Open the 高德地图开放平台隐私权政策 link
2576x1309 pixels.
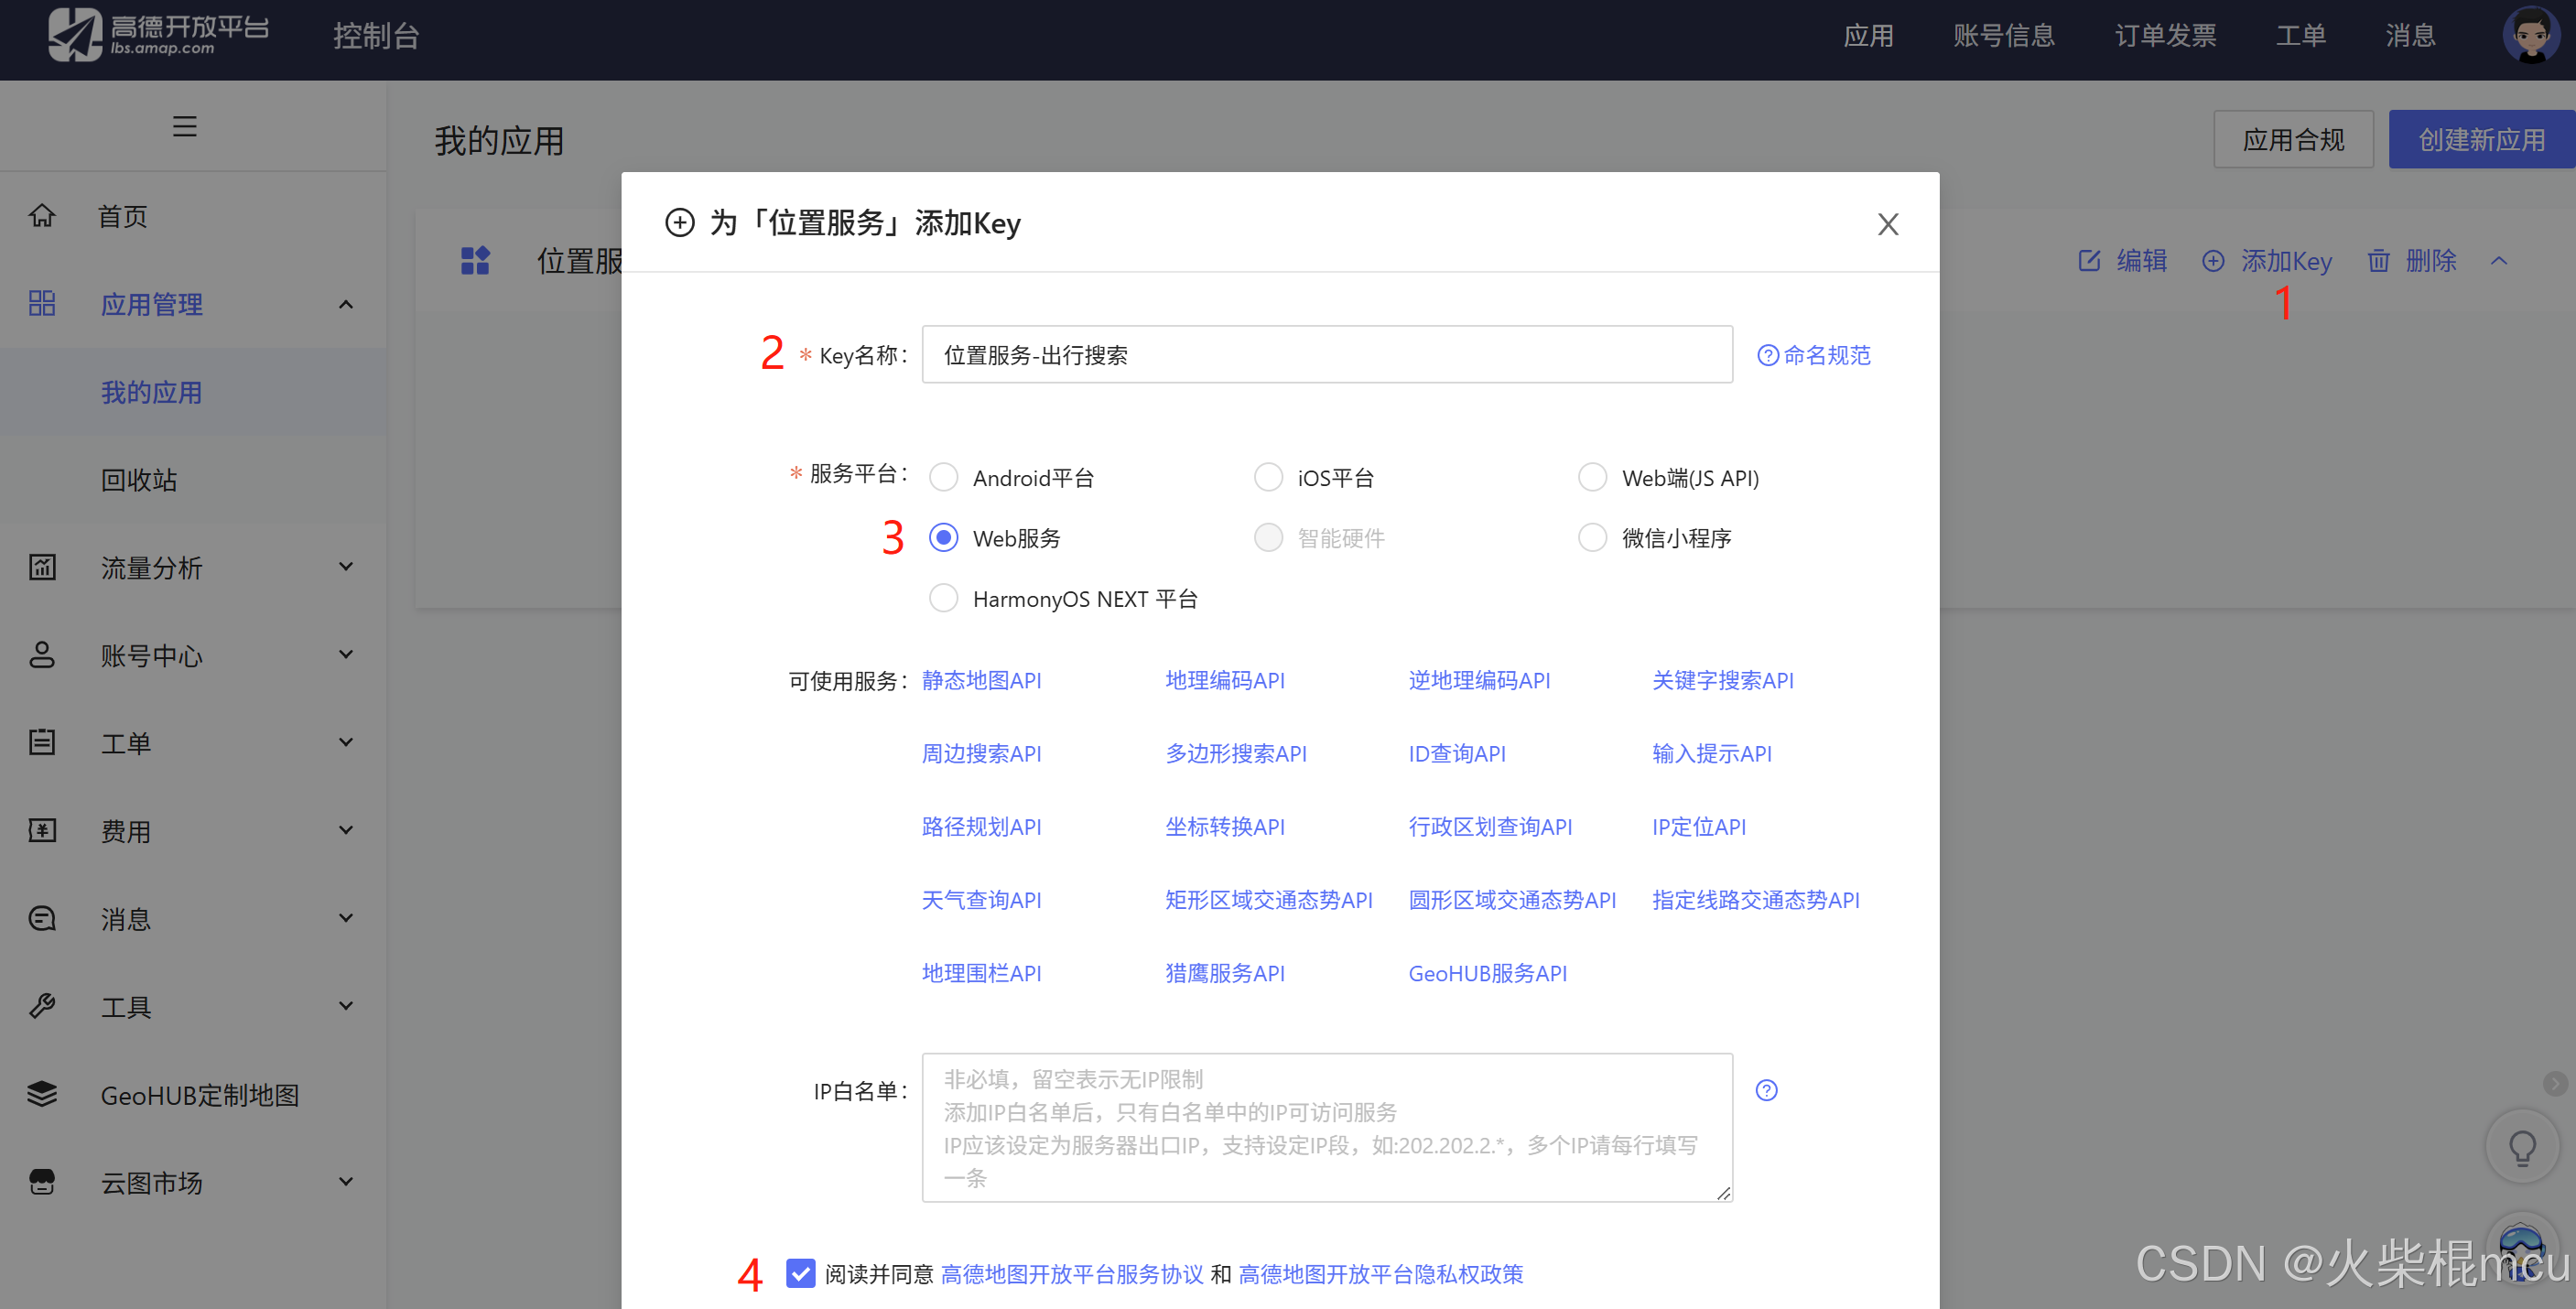pyautogui.click(x=1381, y=1274)
